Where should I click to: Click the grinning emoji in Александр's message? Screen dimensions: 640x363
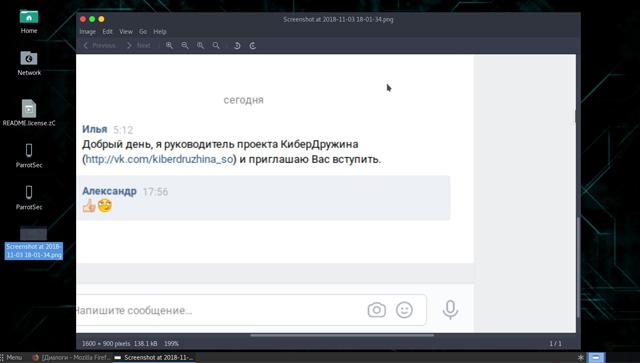pyautogui.click(x=105, y=205)
